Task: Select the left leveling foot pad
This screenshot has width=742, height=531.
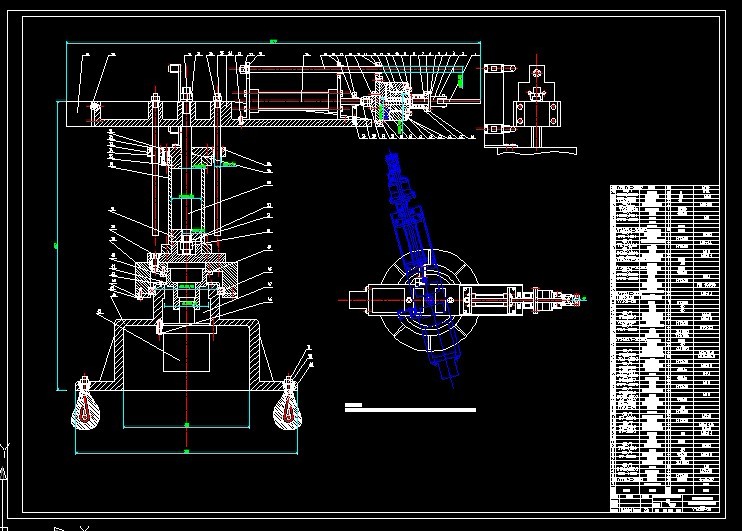Action: pyautogui.click(x=85, y=411)
